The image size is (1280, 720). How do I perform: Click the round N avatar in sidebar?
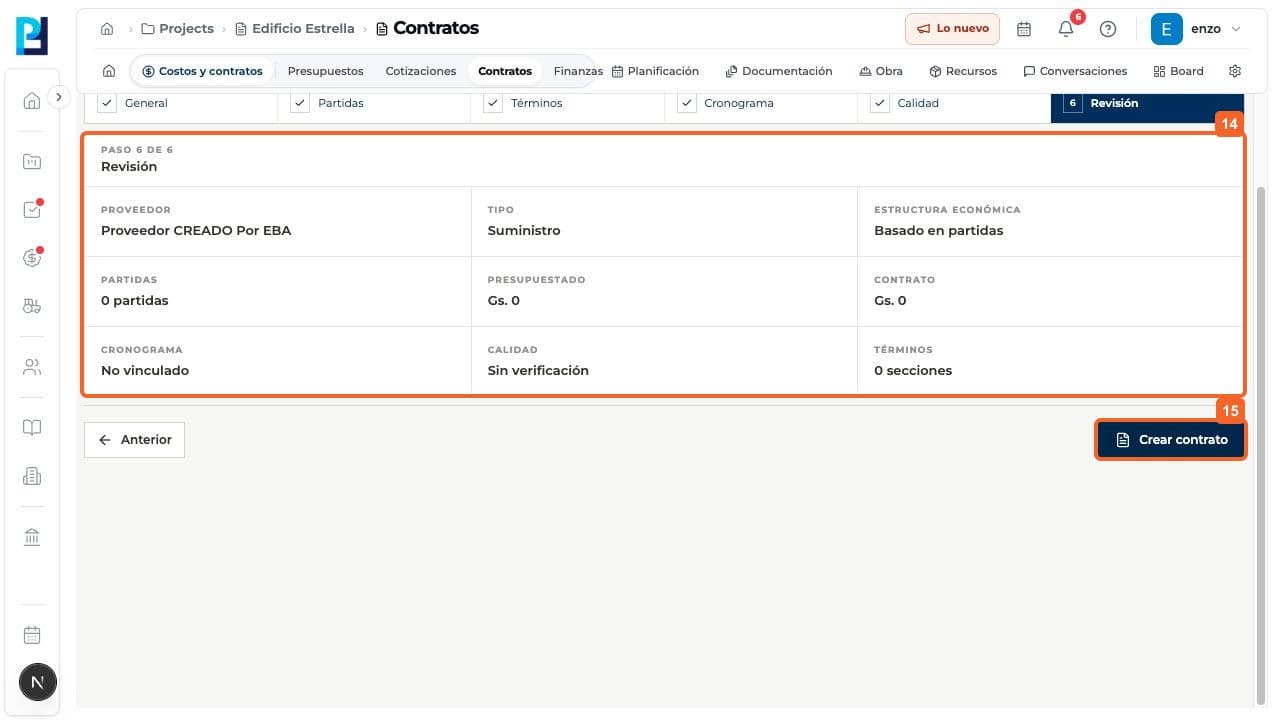click(38, 683)
